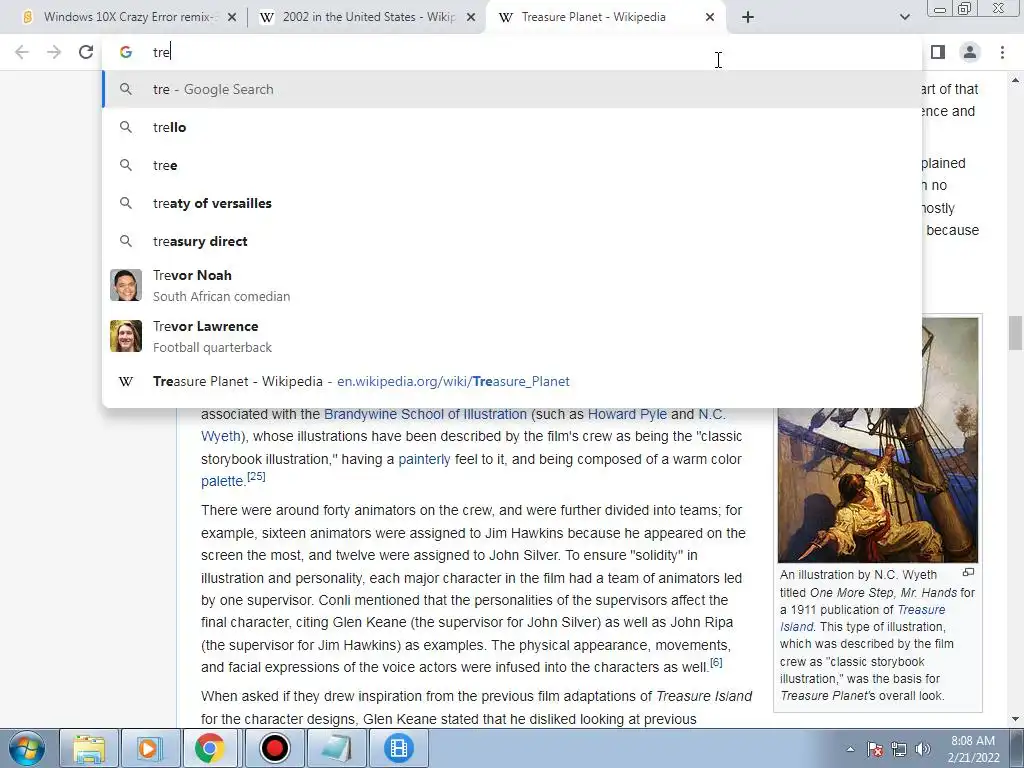Close the 2002 in the United States tab
Viewport: 1024px width, 768px height.
471,17
